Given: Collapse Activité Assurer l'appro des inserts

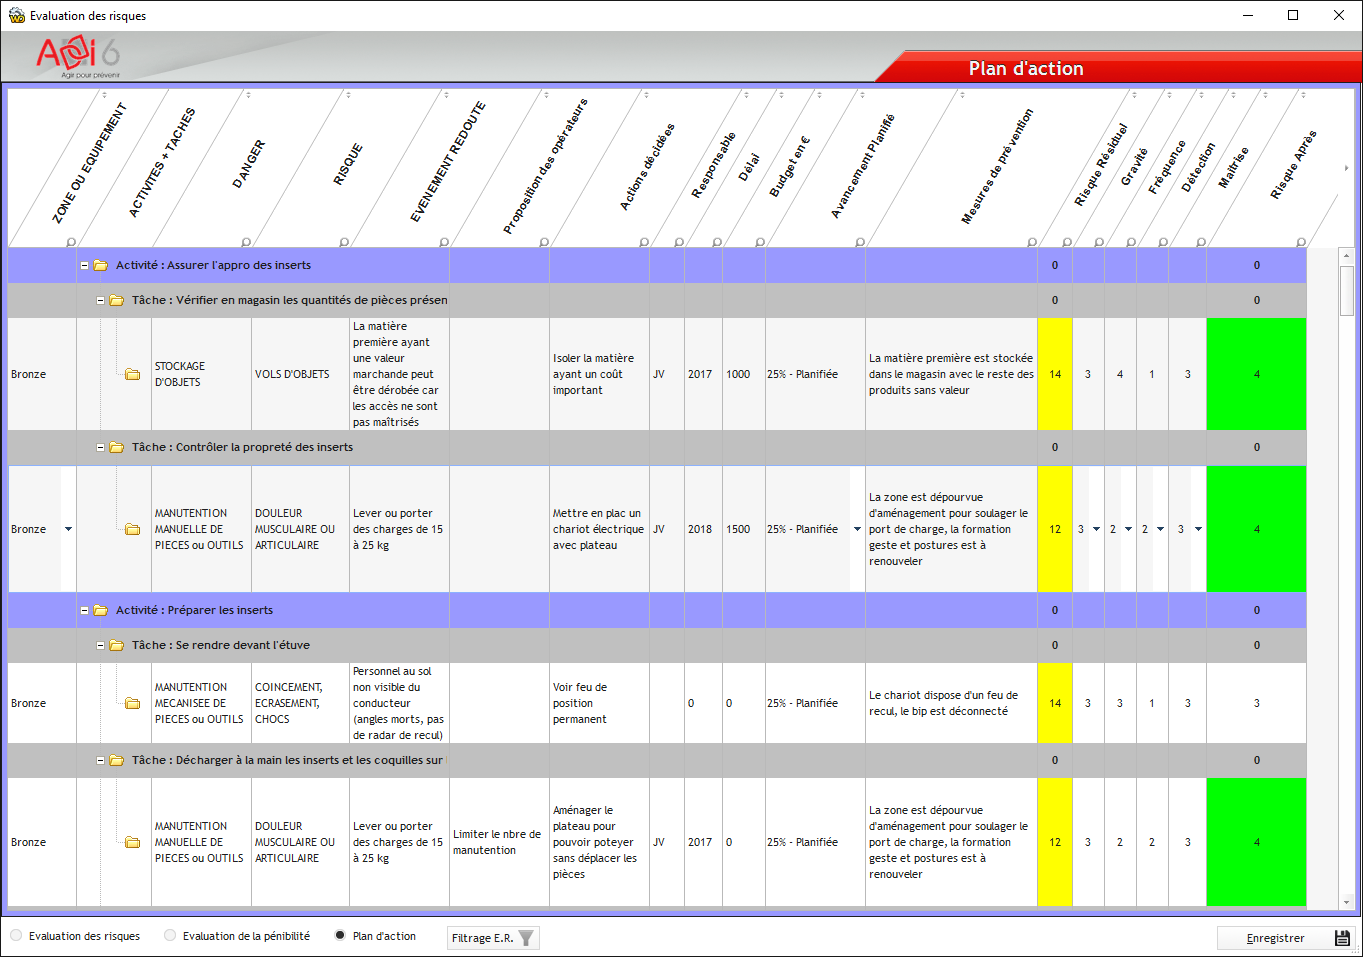Looking at the screenshot, I should [x=84, y=266].
